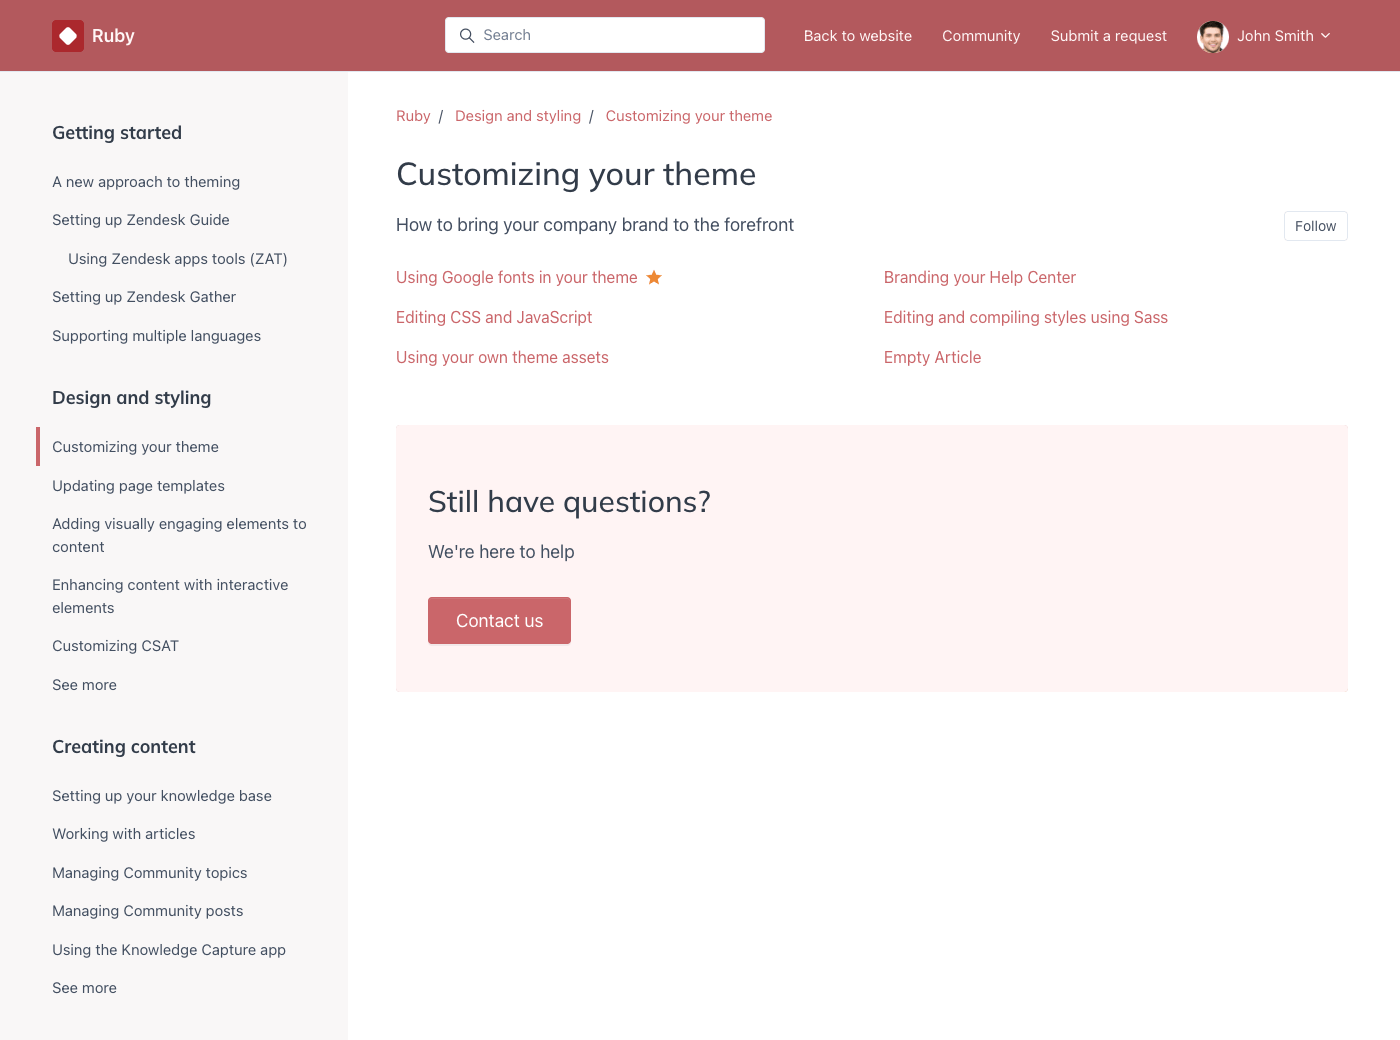Click Back to website in header
The image size is (1400, 1040).
tap(857, 36)
